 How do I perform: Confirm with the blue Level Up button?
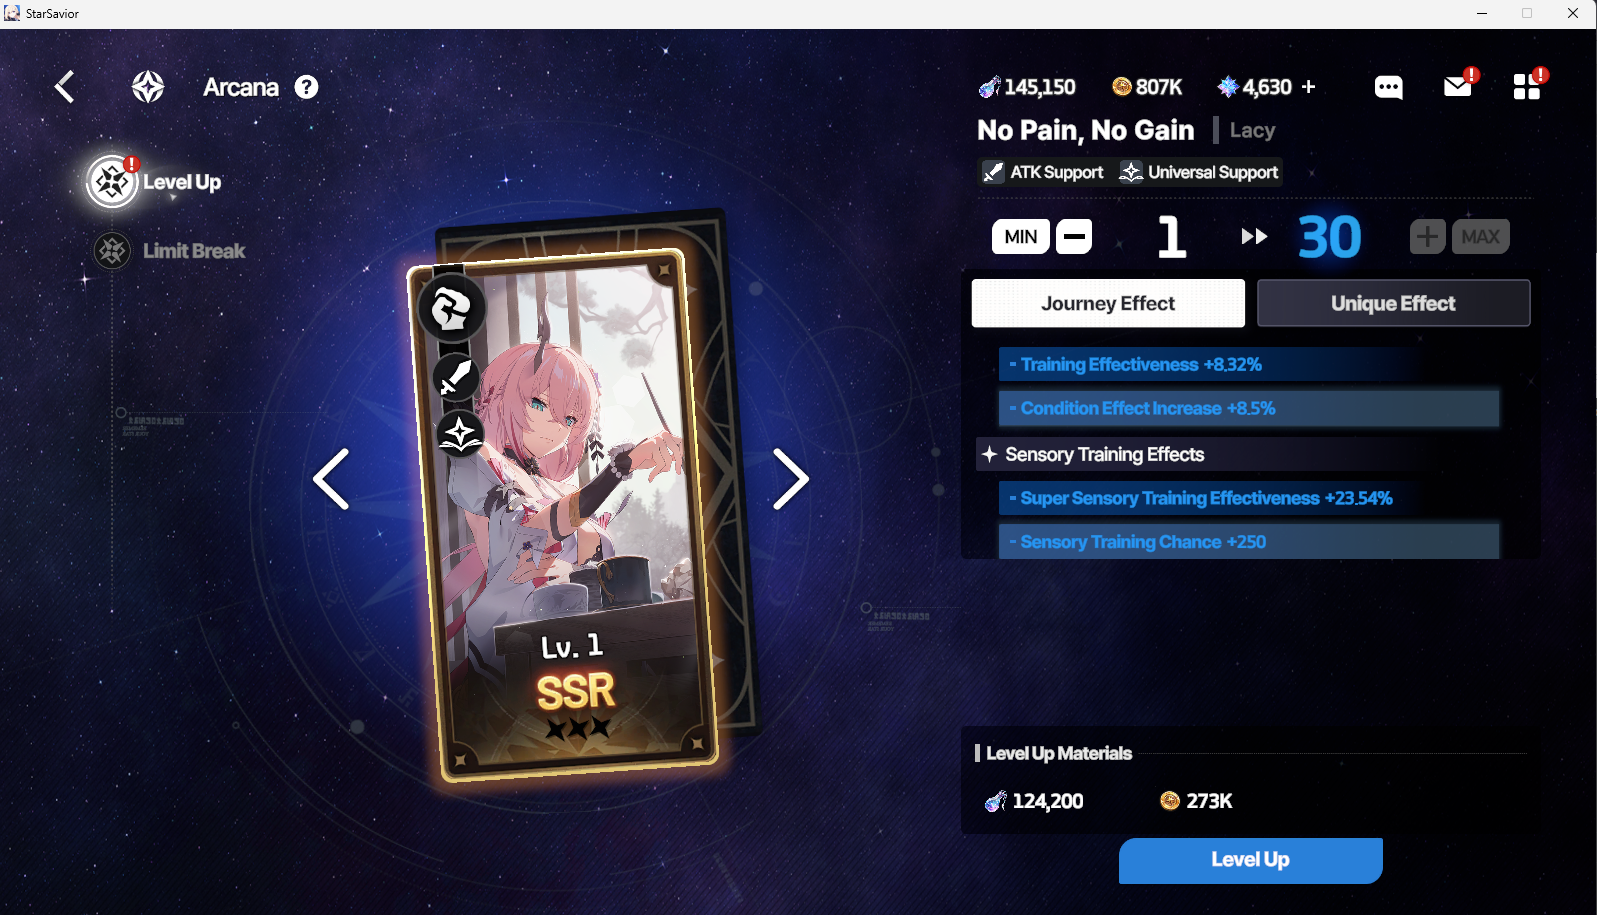pos(1250,860)
